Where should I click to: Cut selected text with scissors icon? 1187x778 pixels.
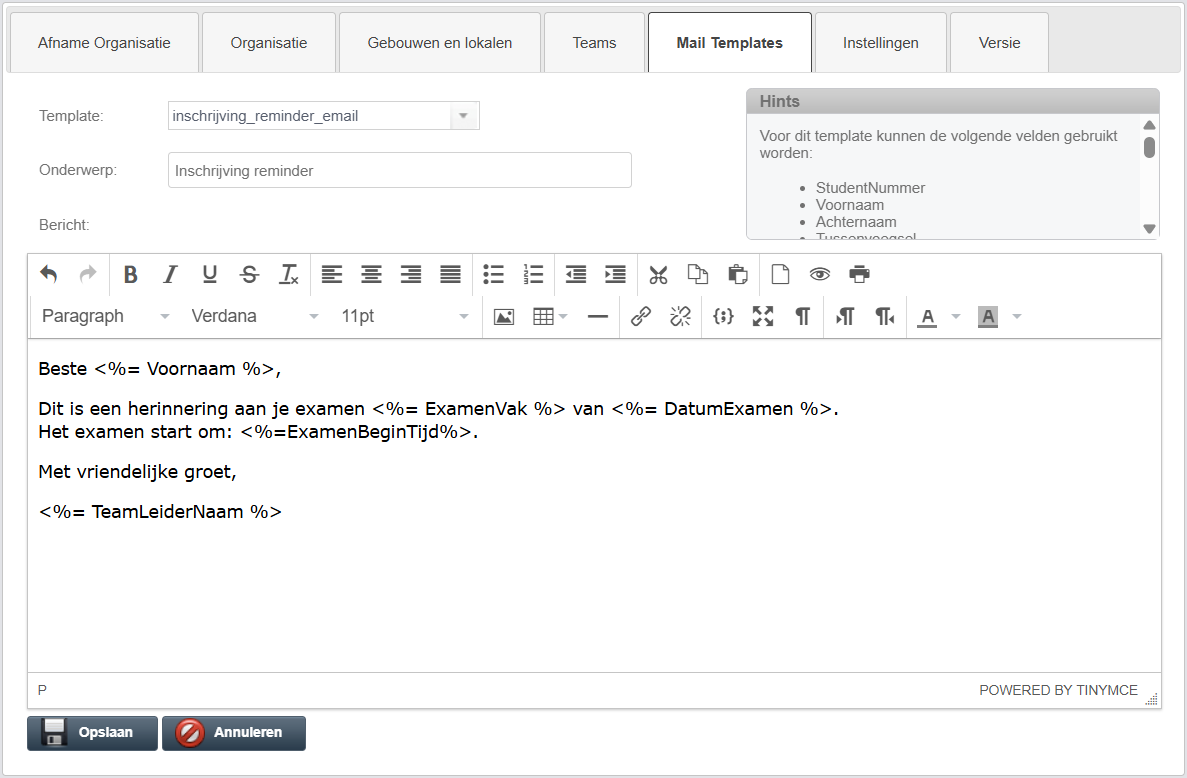(x=659, y=274)
